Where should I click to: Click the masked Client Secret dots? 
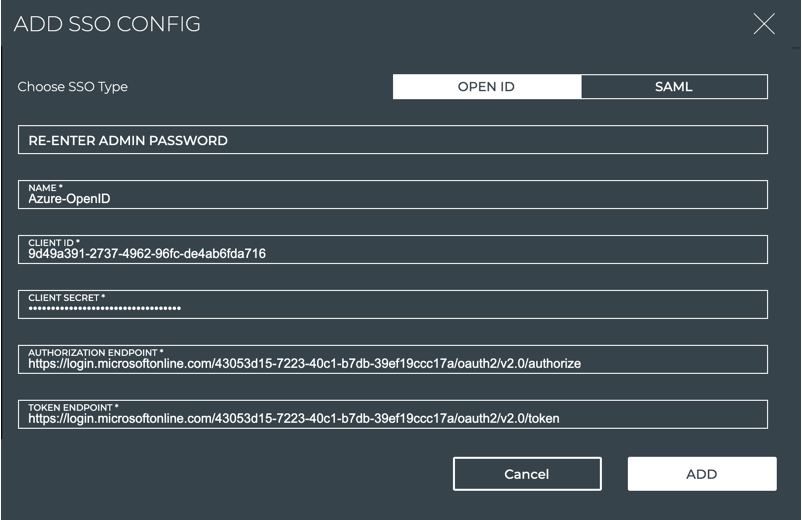(x=105, y=309)
